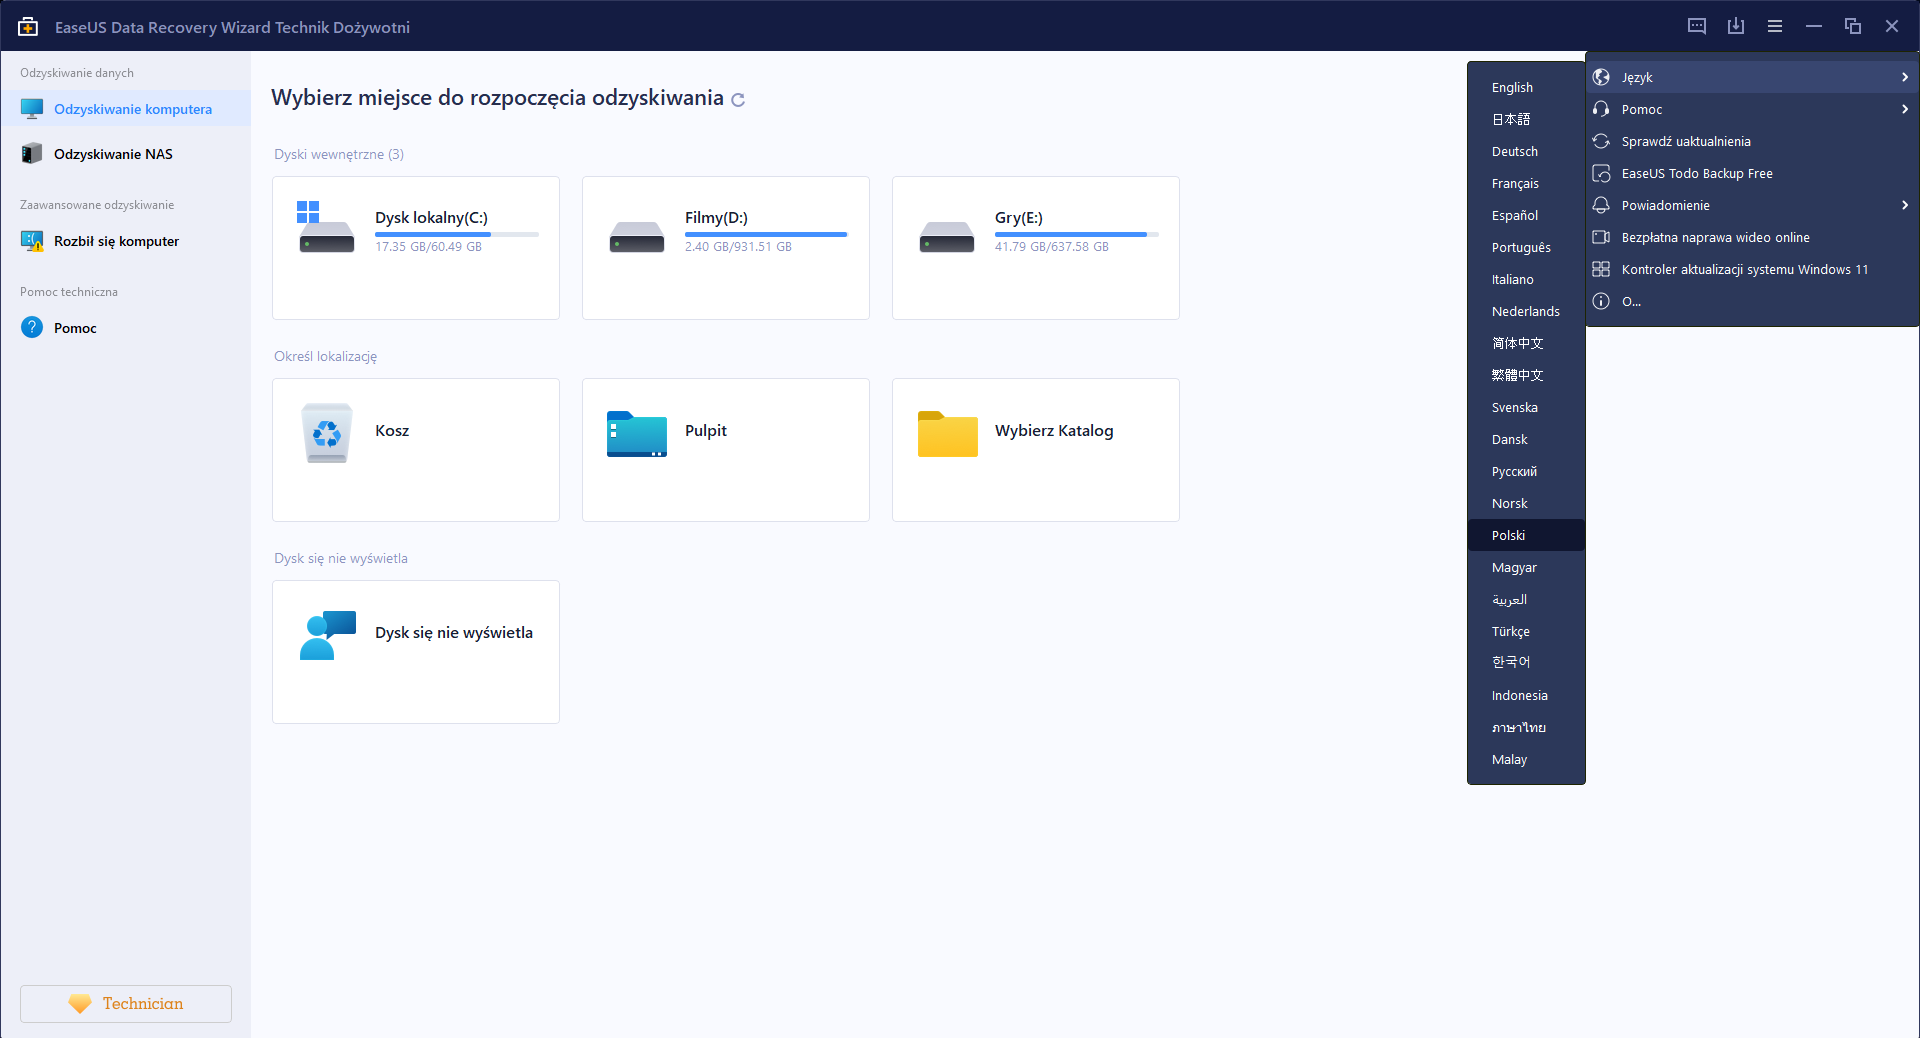
Task: Click the Dysk lokalny(C:) usage bar
Action: (x=457, y=234)
